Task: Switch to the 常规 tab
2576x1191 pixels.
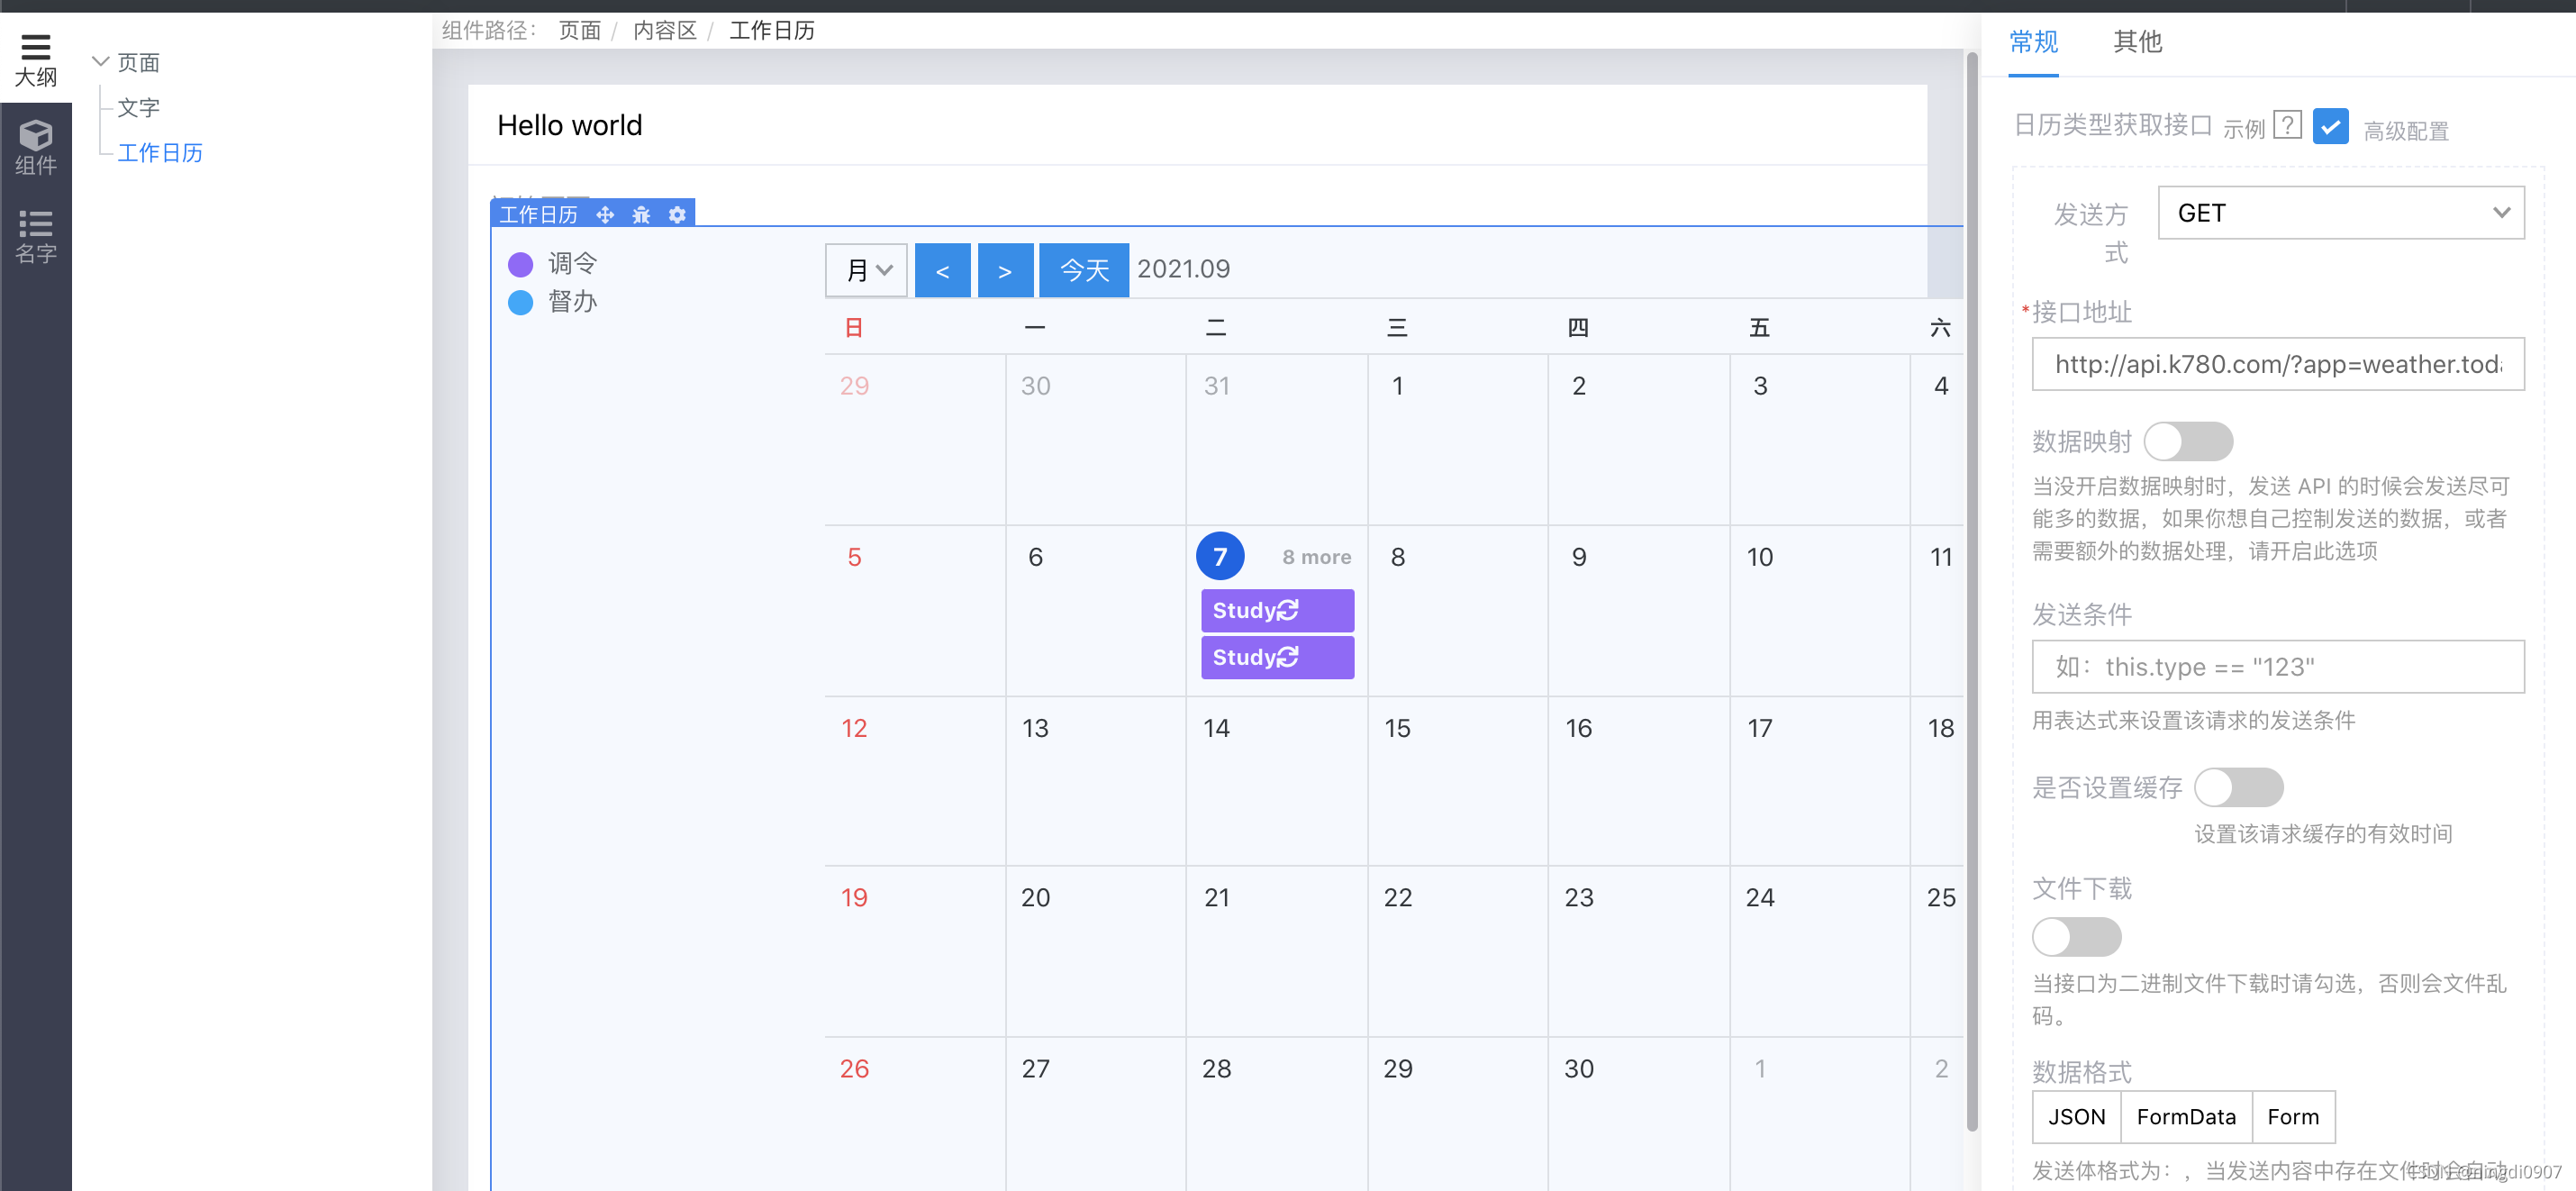Action: 2033,42
